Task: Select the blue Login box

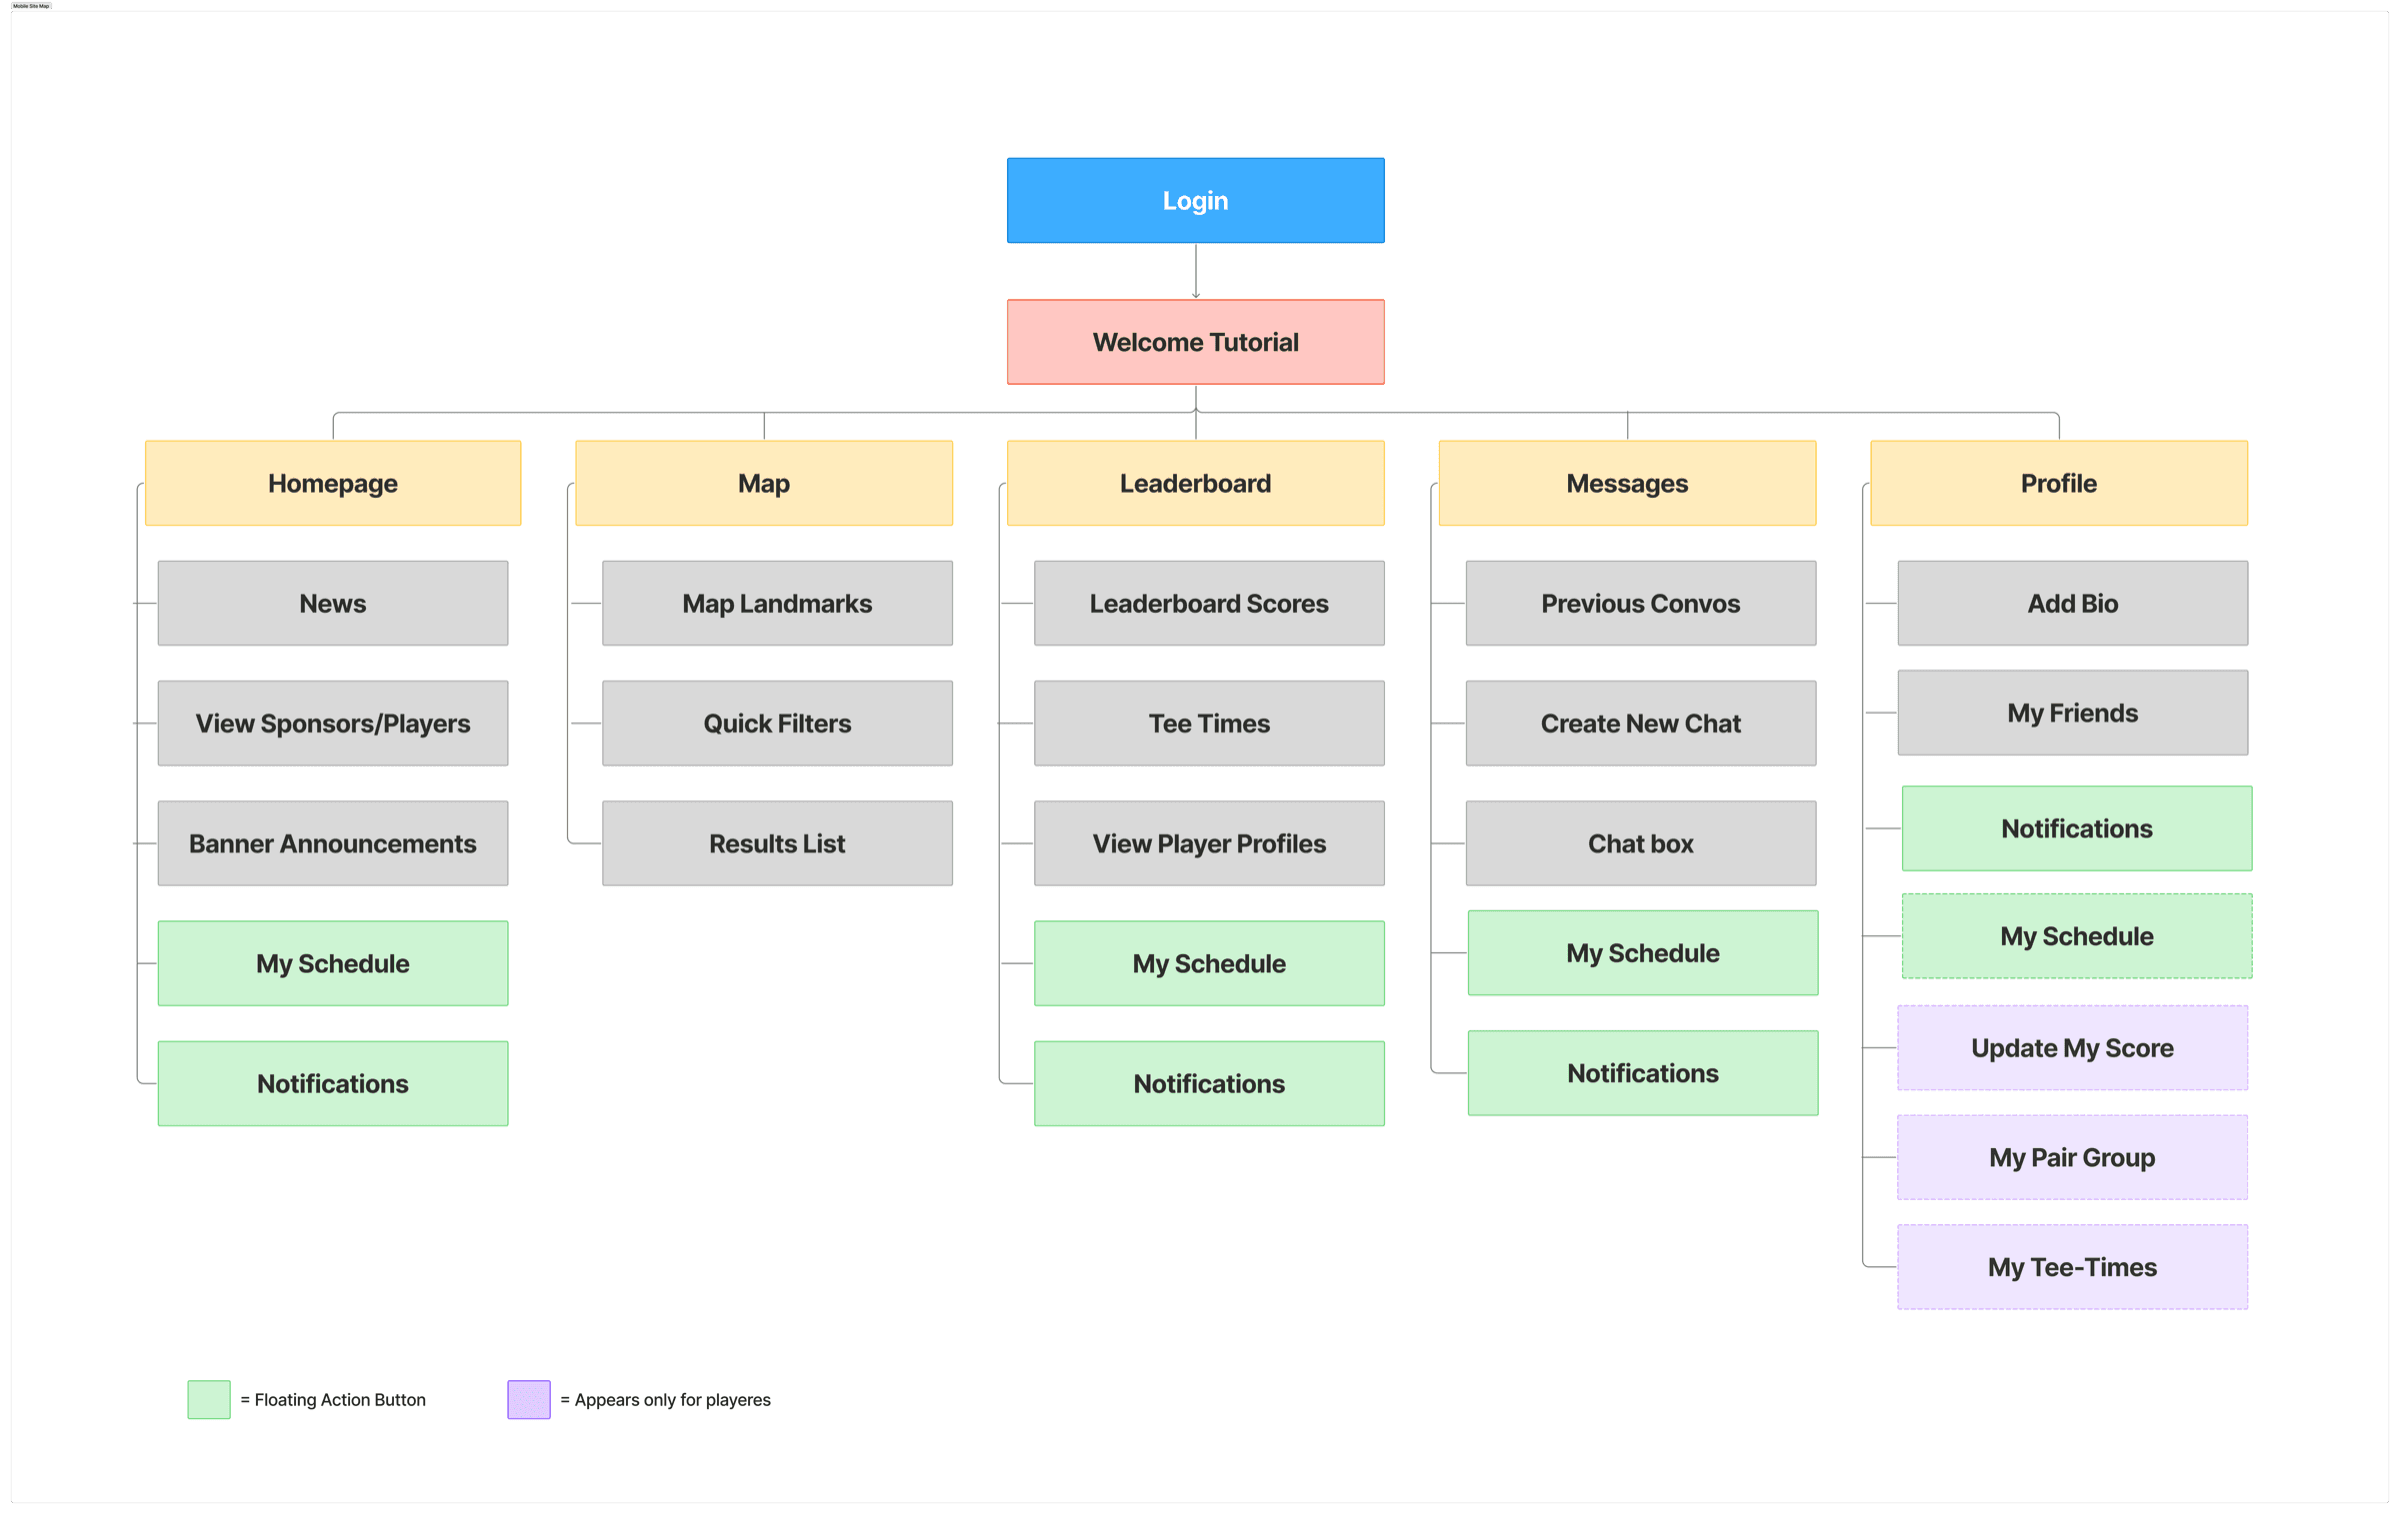Action: tap(1195, 200)
